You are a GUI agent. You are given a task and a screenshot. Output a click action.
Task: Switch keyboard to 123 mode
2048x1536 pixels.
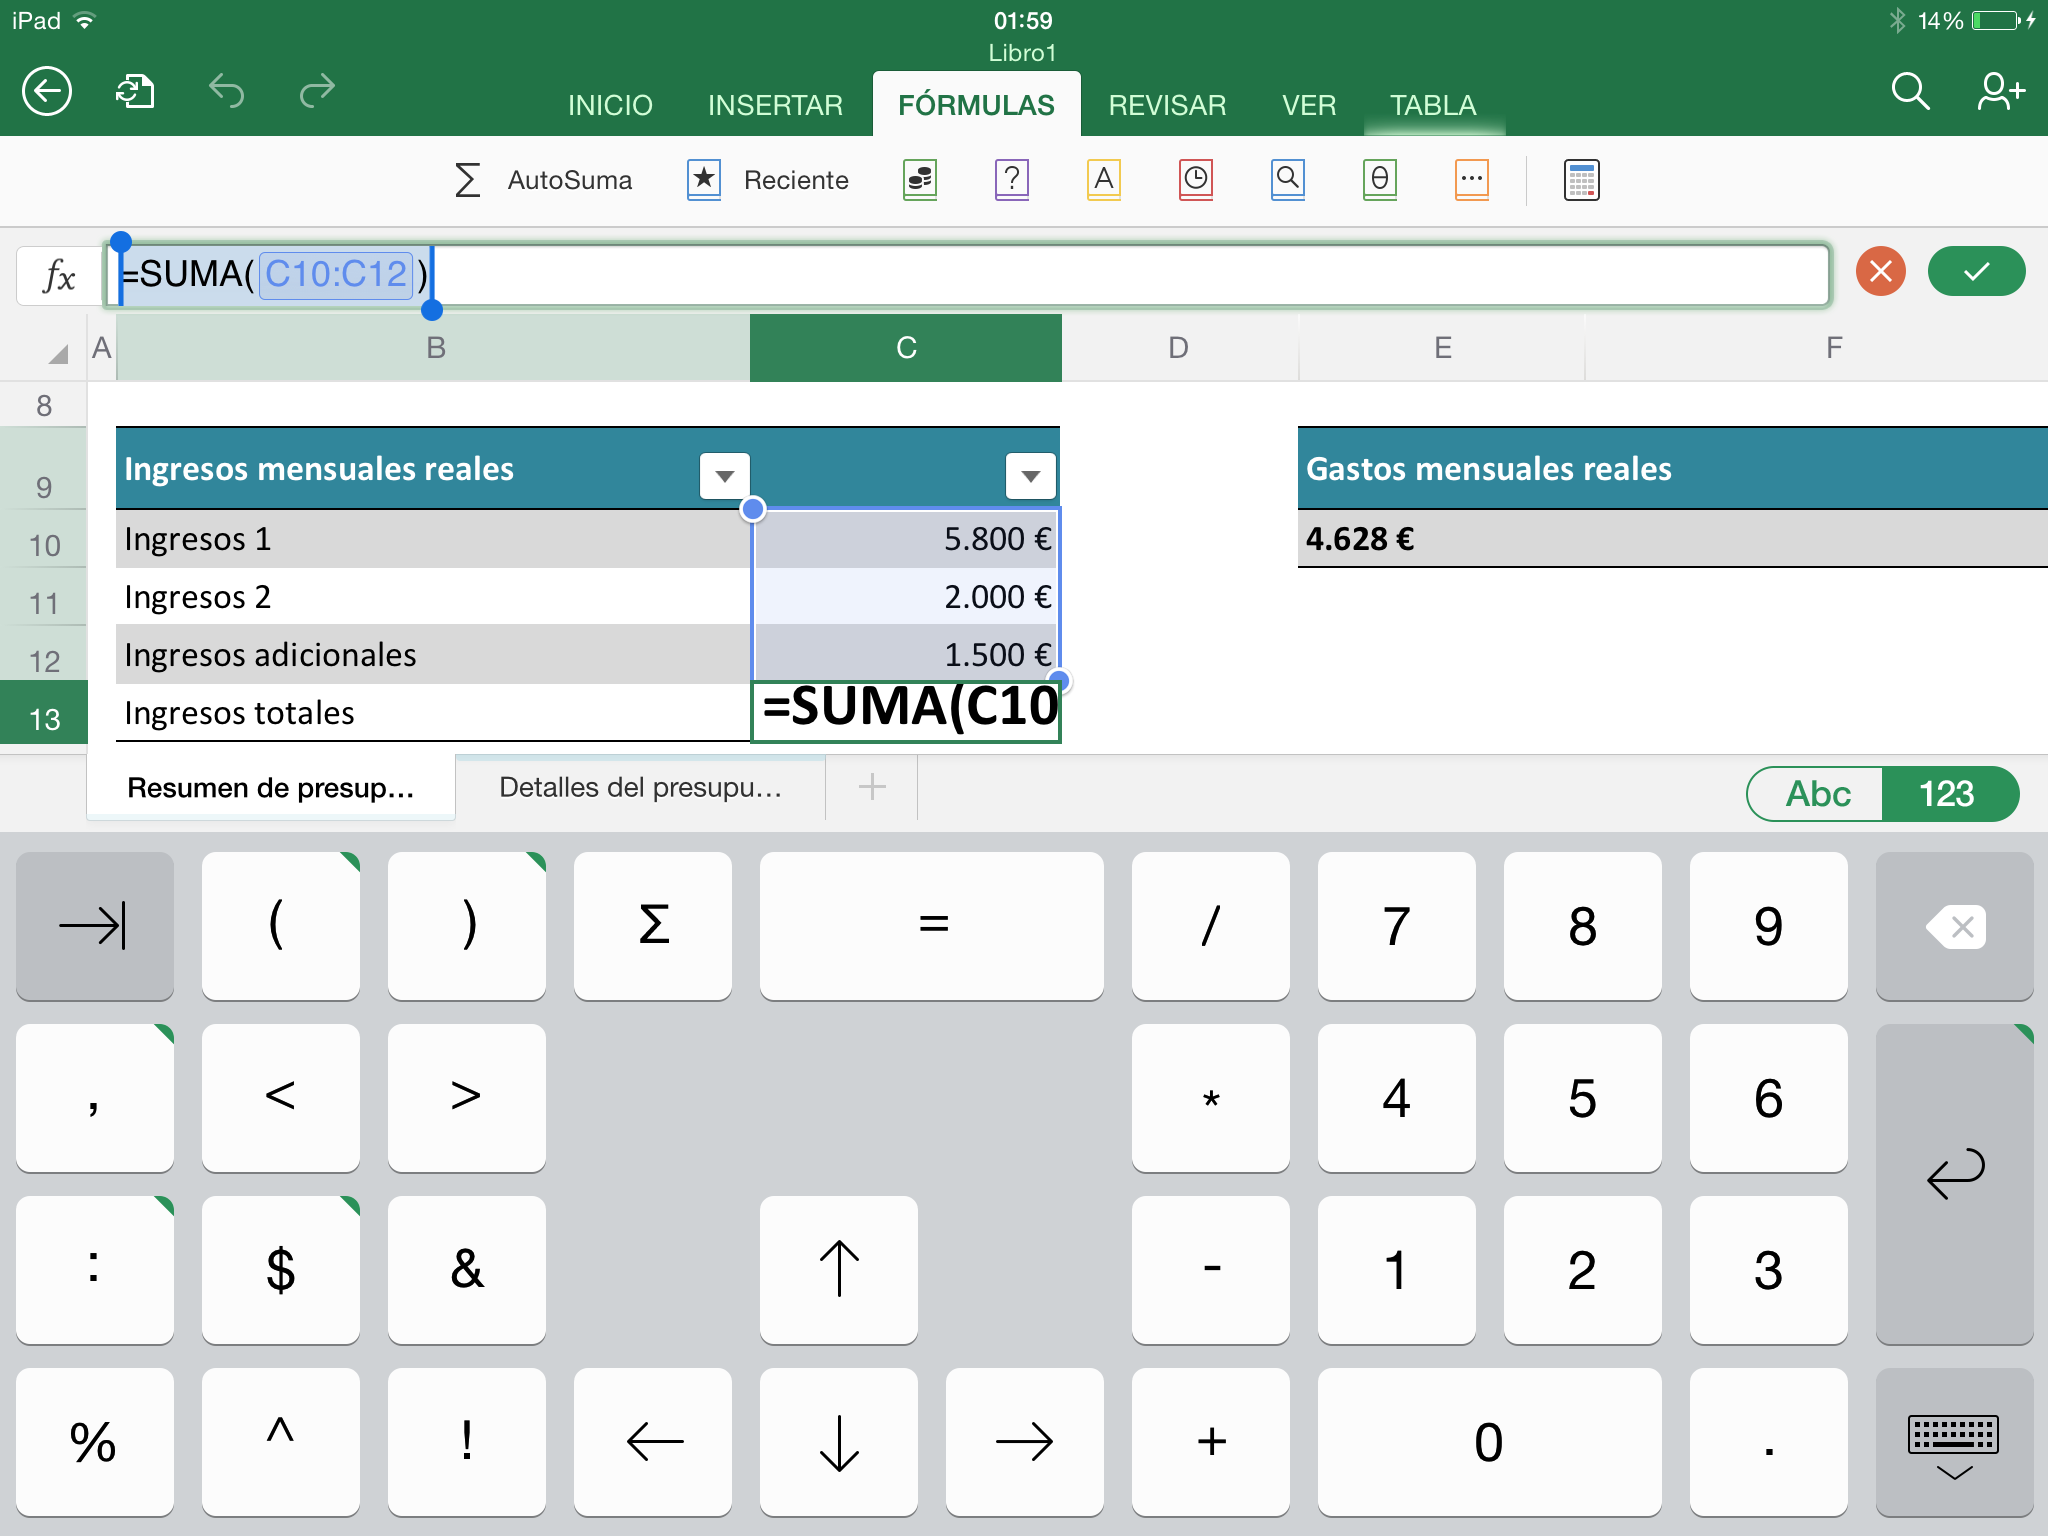pyautogui.click(x=1946, y=794)
